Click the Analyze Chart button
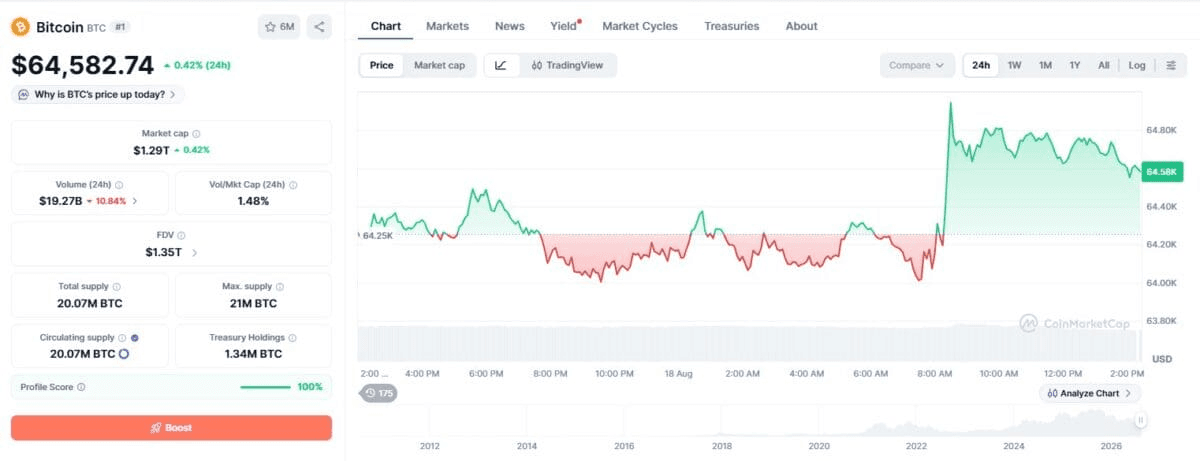This screenshot has height=461, width=1200. click(x=1090, y=393)
